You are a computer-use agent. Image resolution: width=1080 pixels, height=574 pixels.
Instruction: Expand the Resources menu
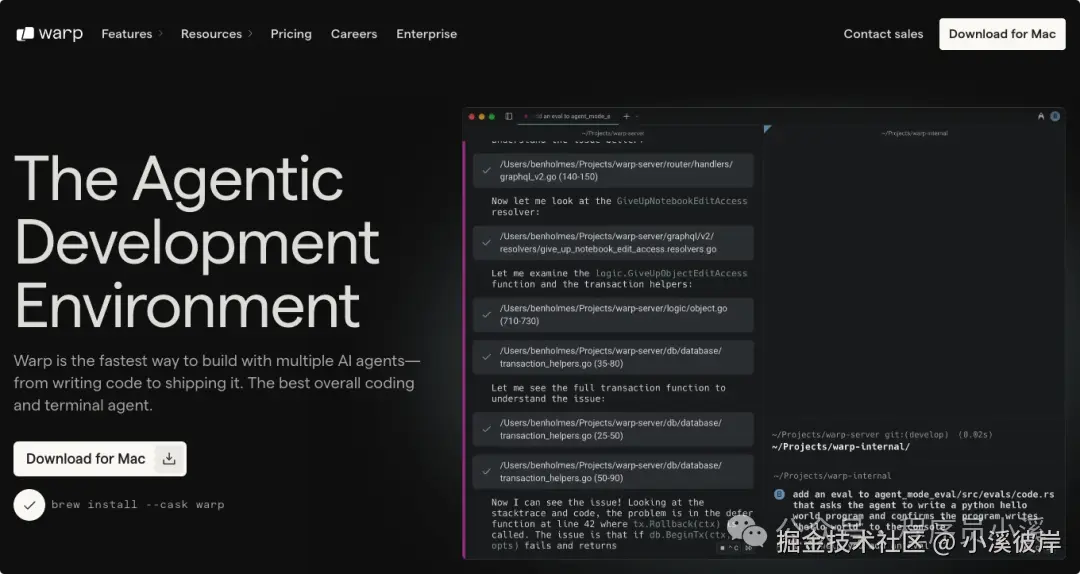tap(216, 34)
